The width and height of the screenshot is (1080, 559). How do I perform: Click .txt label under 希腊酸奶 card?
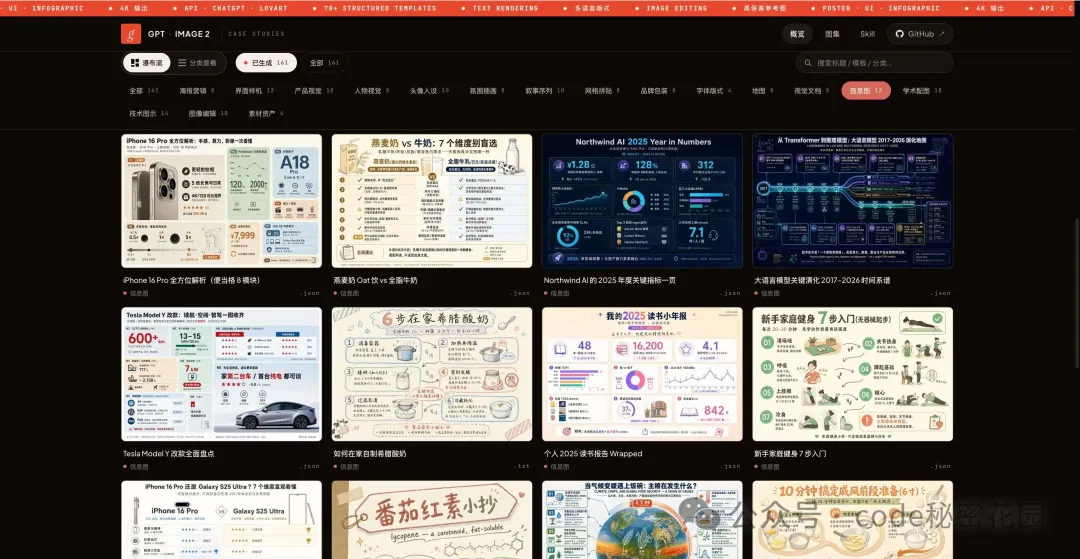521,467
